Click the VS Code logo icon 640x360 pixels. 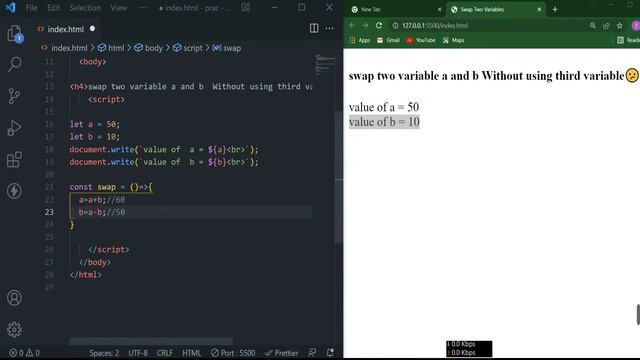pyautogui.click(x=10, y=7)
